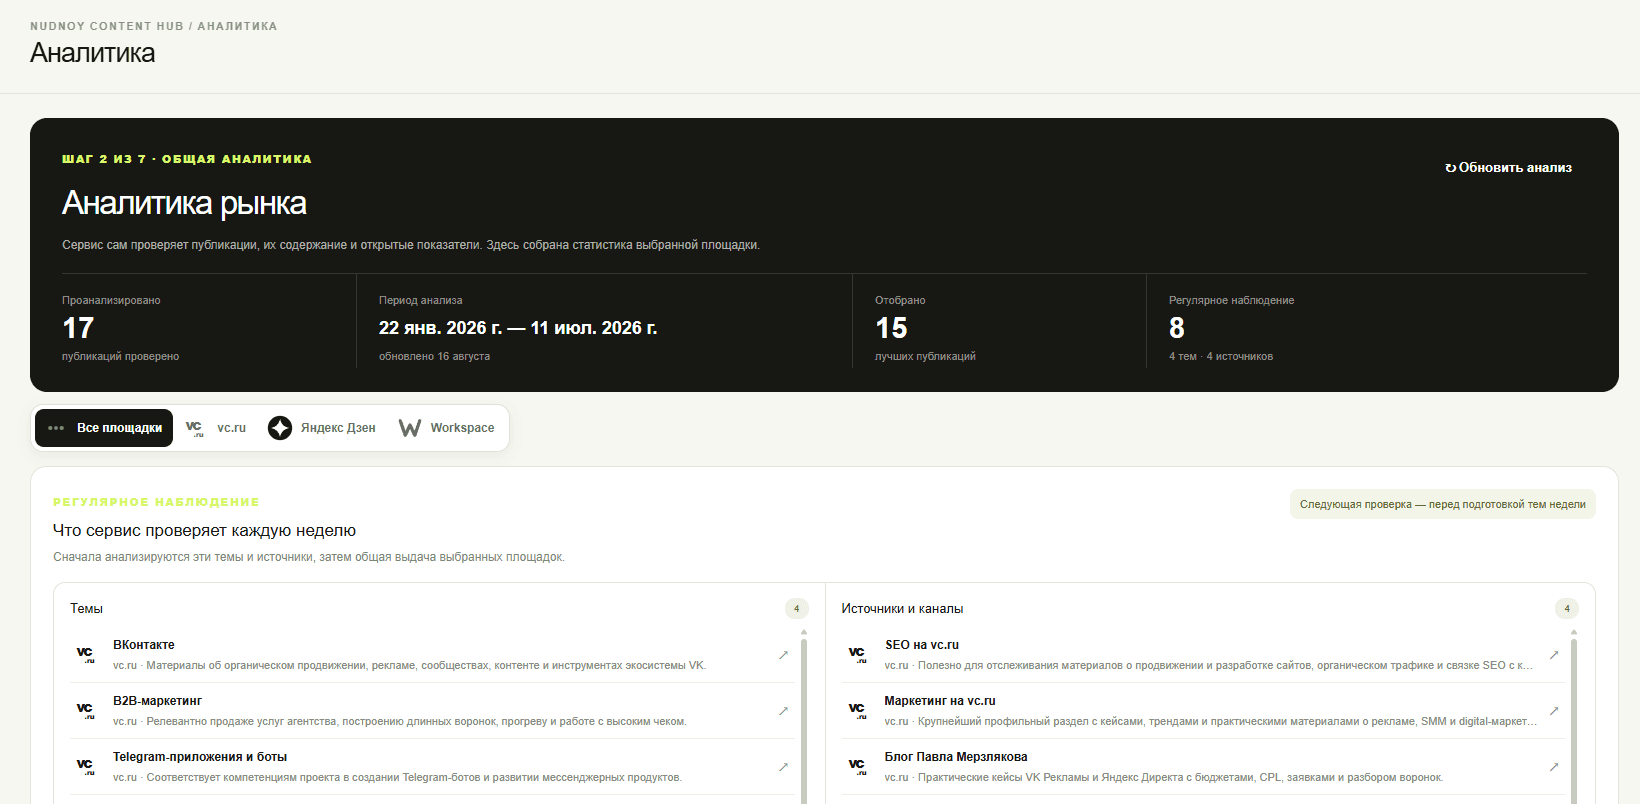Open the arrow icon on Блог Павла Мерзлякова row
The image size is (1640, 804).
pos(1554,767)
